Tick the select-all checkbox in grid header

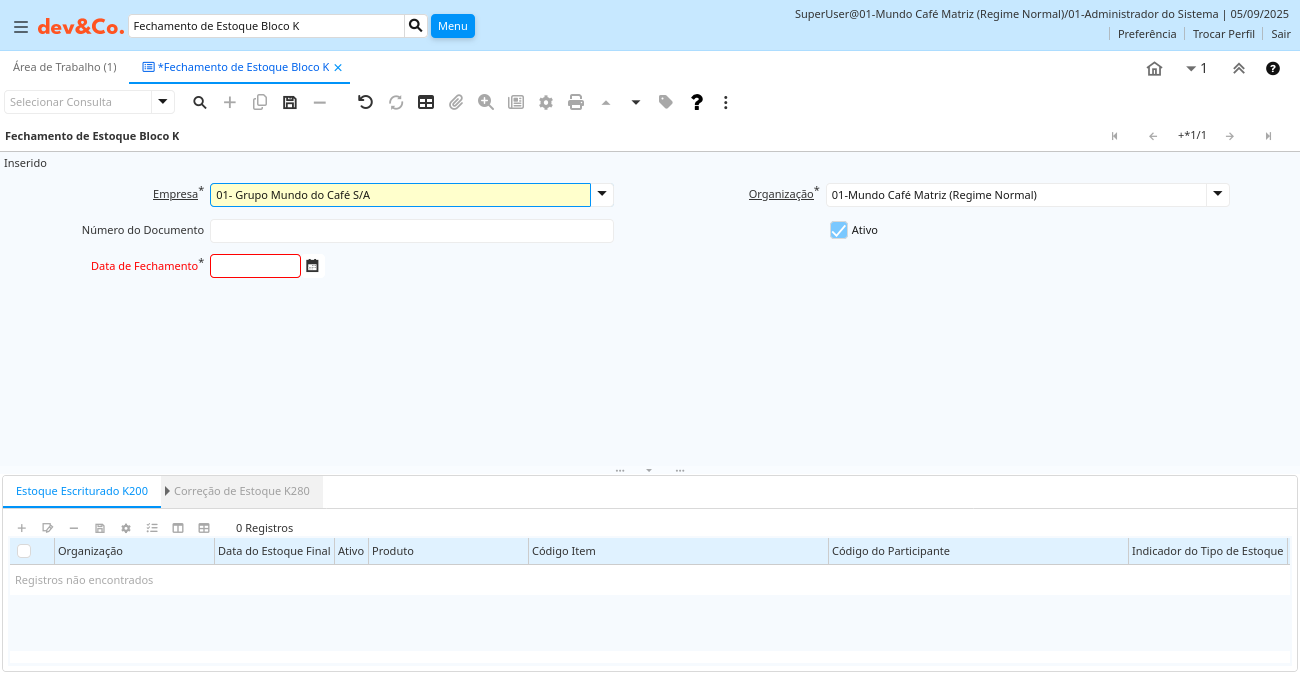(24, 551)
